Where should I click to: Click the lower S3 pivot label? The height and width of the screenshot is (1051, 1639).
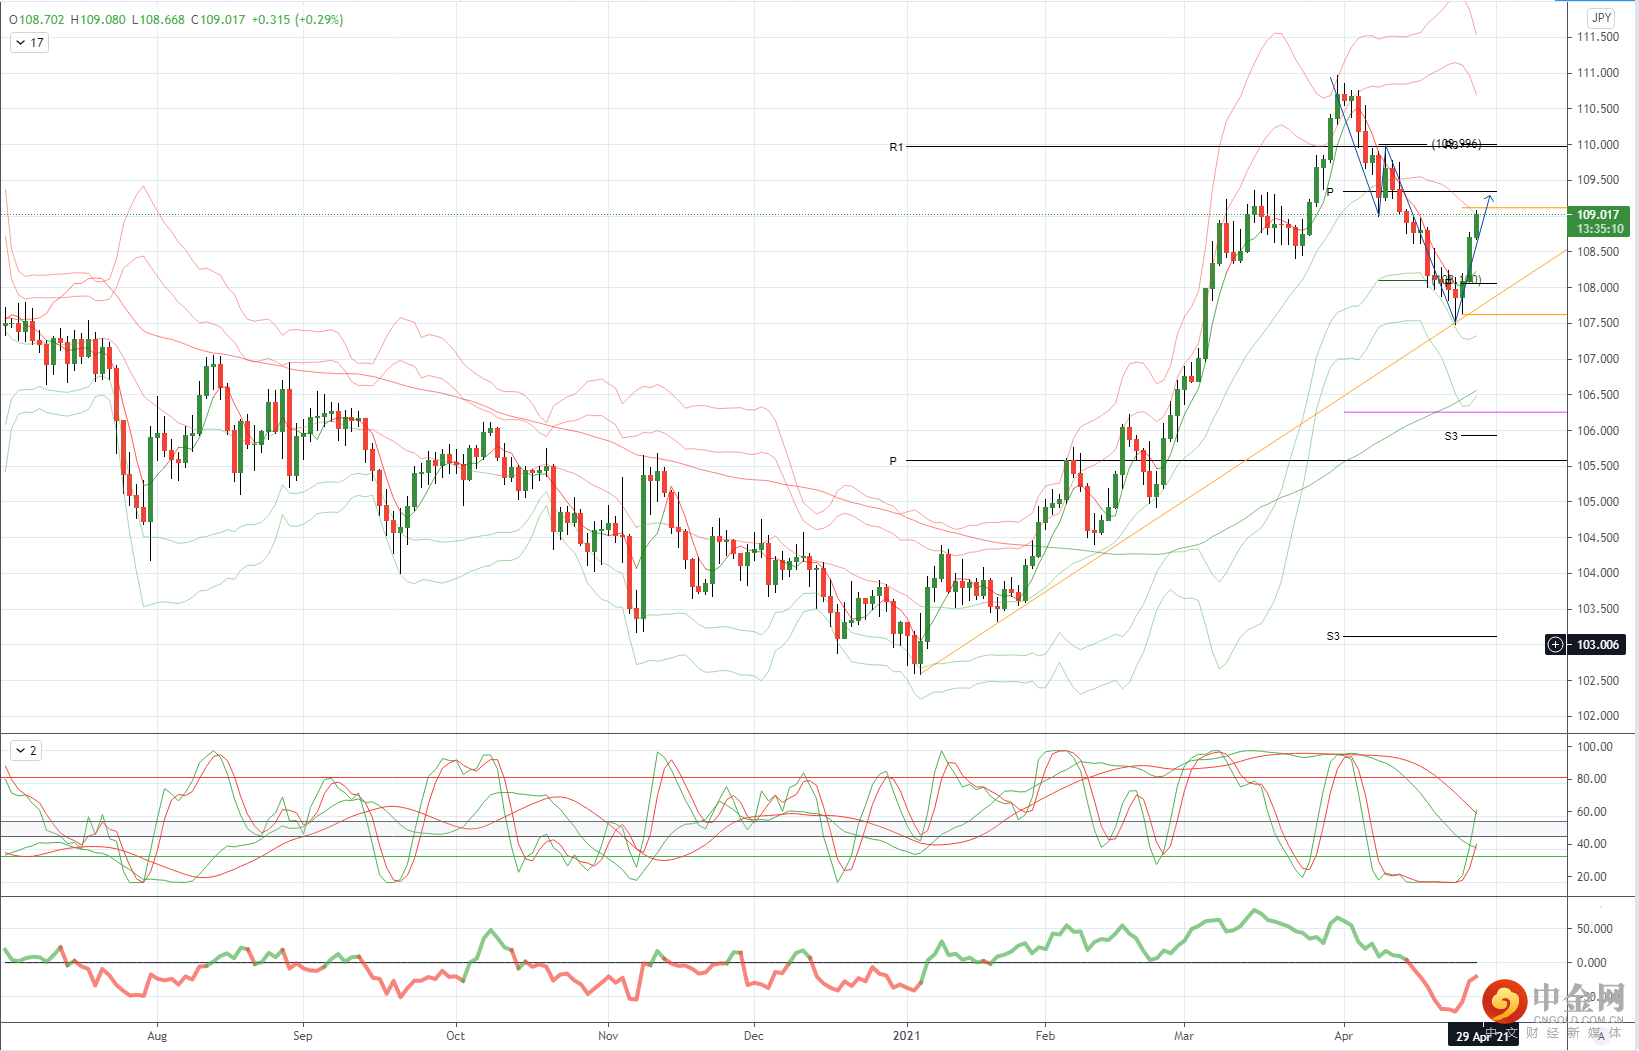tap(1333, 636)
